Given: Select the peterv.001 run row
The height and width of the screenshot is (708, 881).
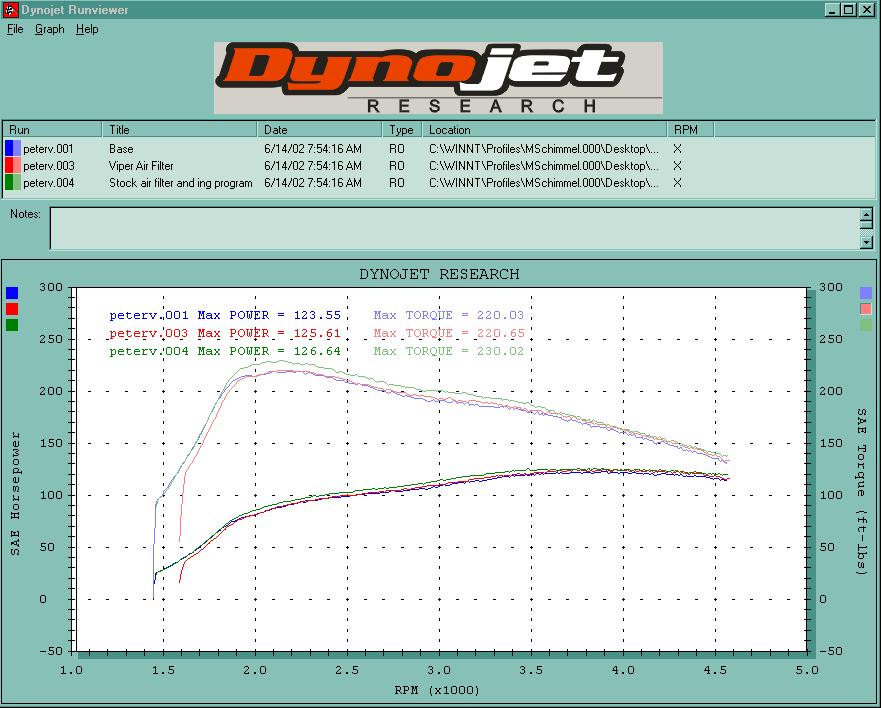Looking at the screenshot, I should coord(438,149).
